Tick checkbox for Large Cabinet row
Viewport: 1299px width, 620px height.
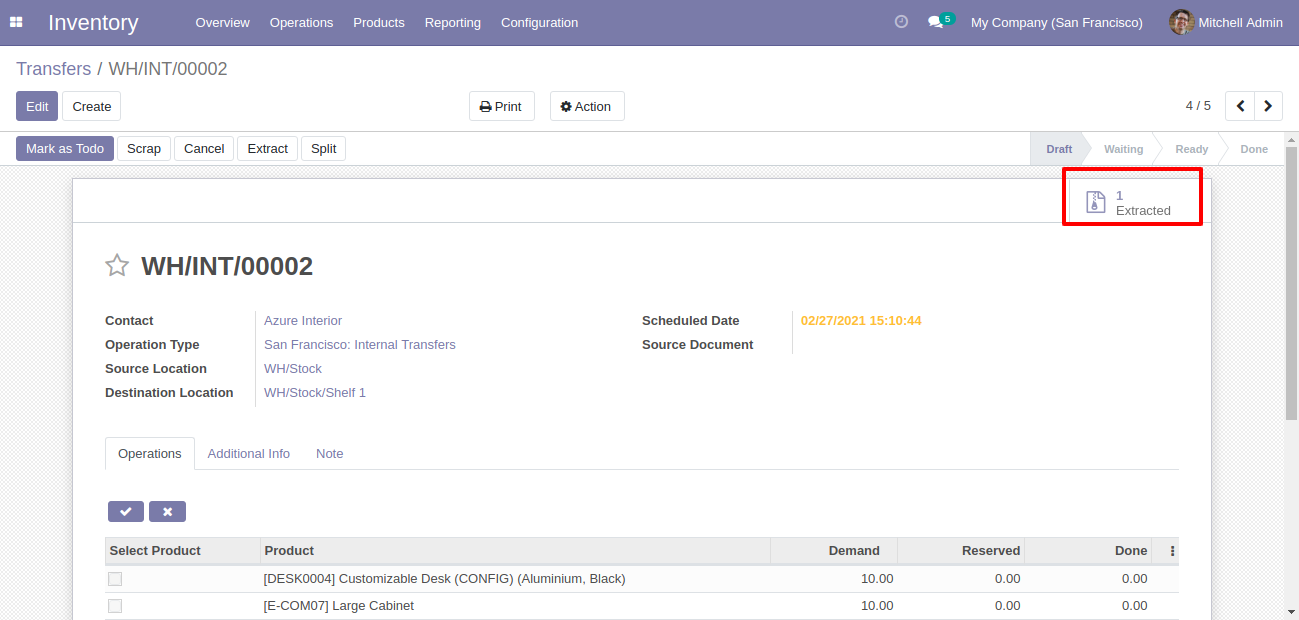(115, 606)
